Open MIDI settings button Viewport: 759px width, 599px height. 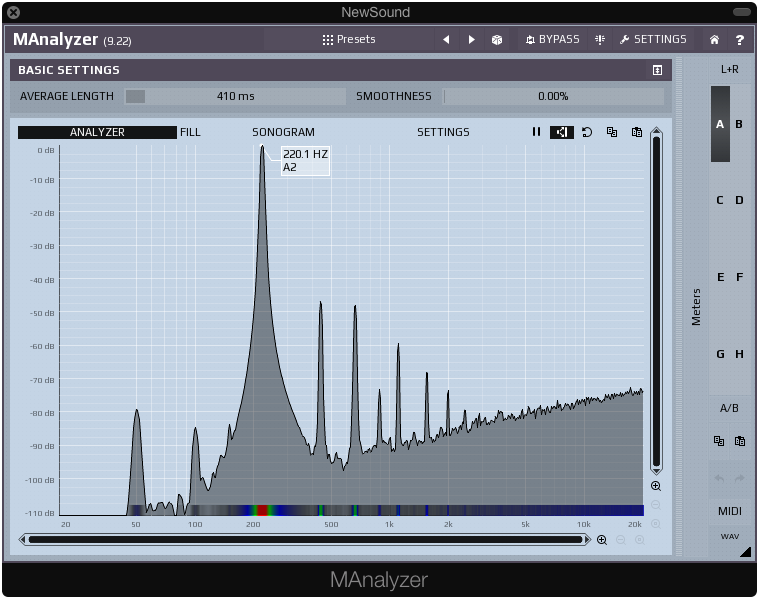[x=729, y=511]
